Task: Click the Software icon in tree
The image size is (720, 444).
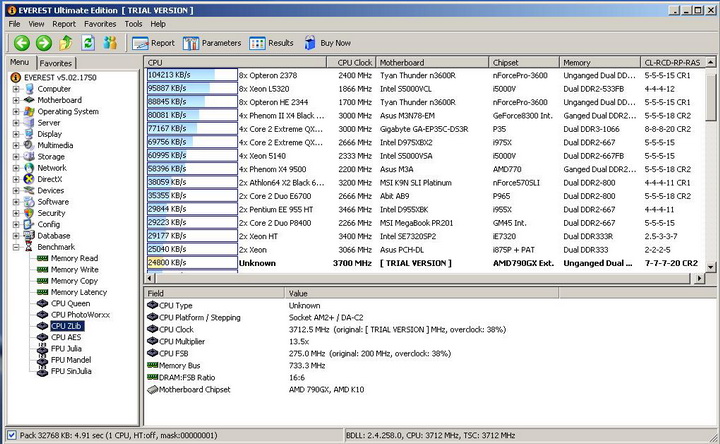Action: pos(29,202)
